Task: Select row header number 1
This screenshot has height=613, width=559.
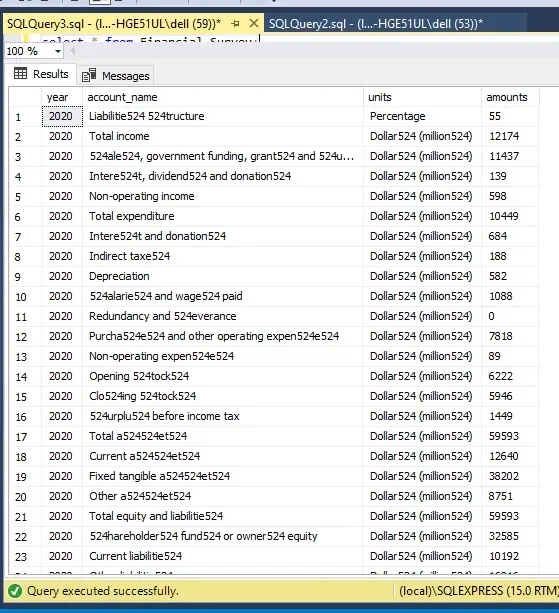Action: pyautogui.click(x=25, y=117)
